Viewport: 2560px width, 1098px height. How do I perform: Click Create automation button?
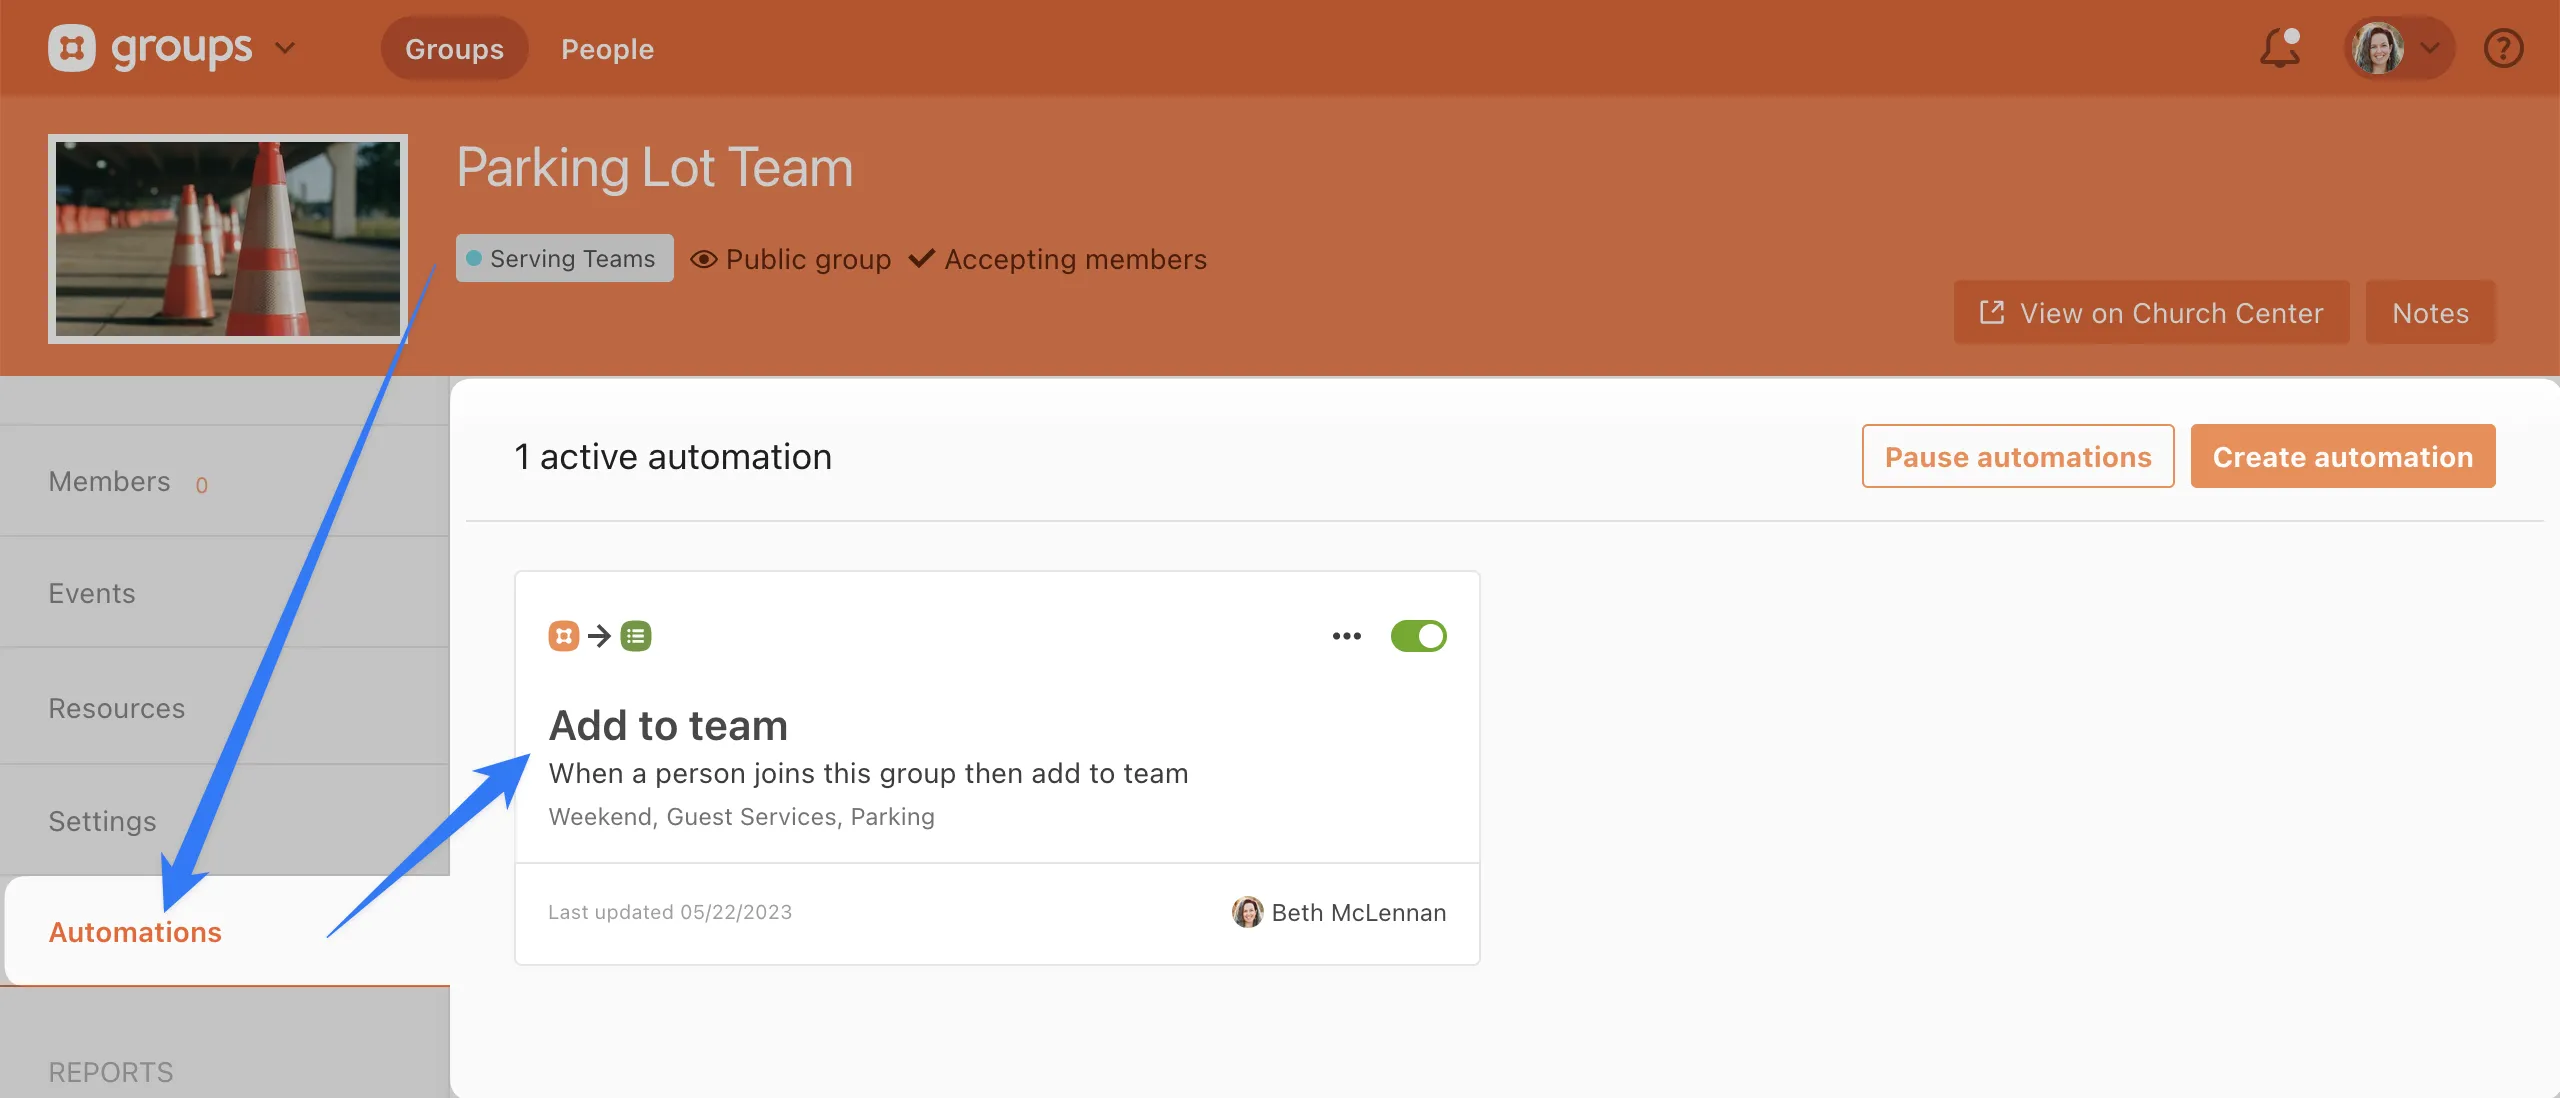2342,457
